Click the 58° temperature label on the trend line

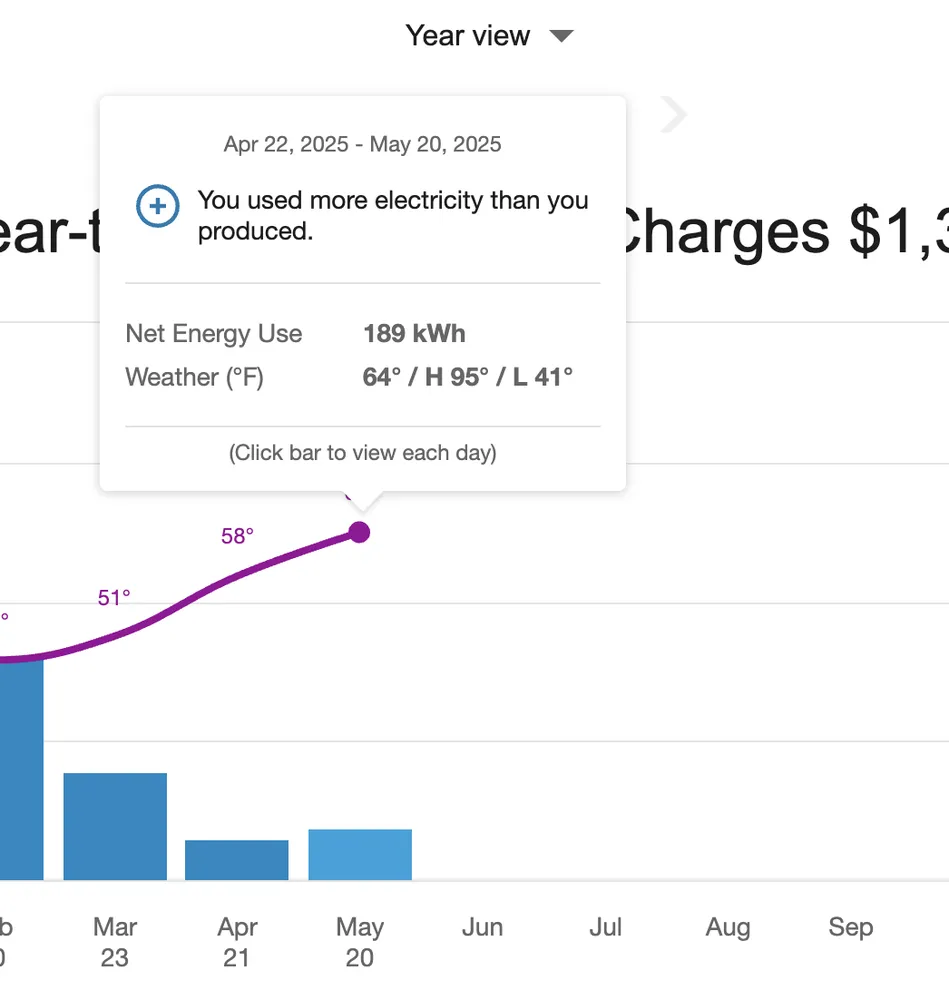[x=236, y=536]
